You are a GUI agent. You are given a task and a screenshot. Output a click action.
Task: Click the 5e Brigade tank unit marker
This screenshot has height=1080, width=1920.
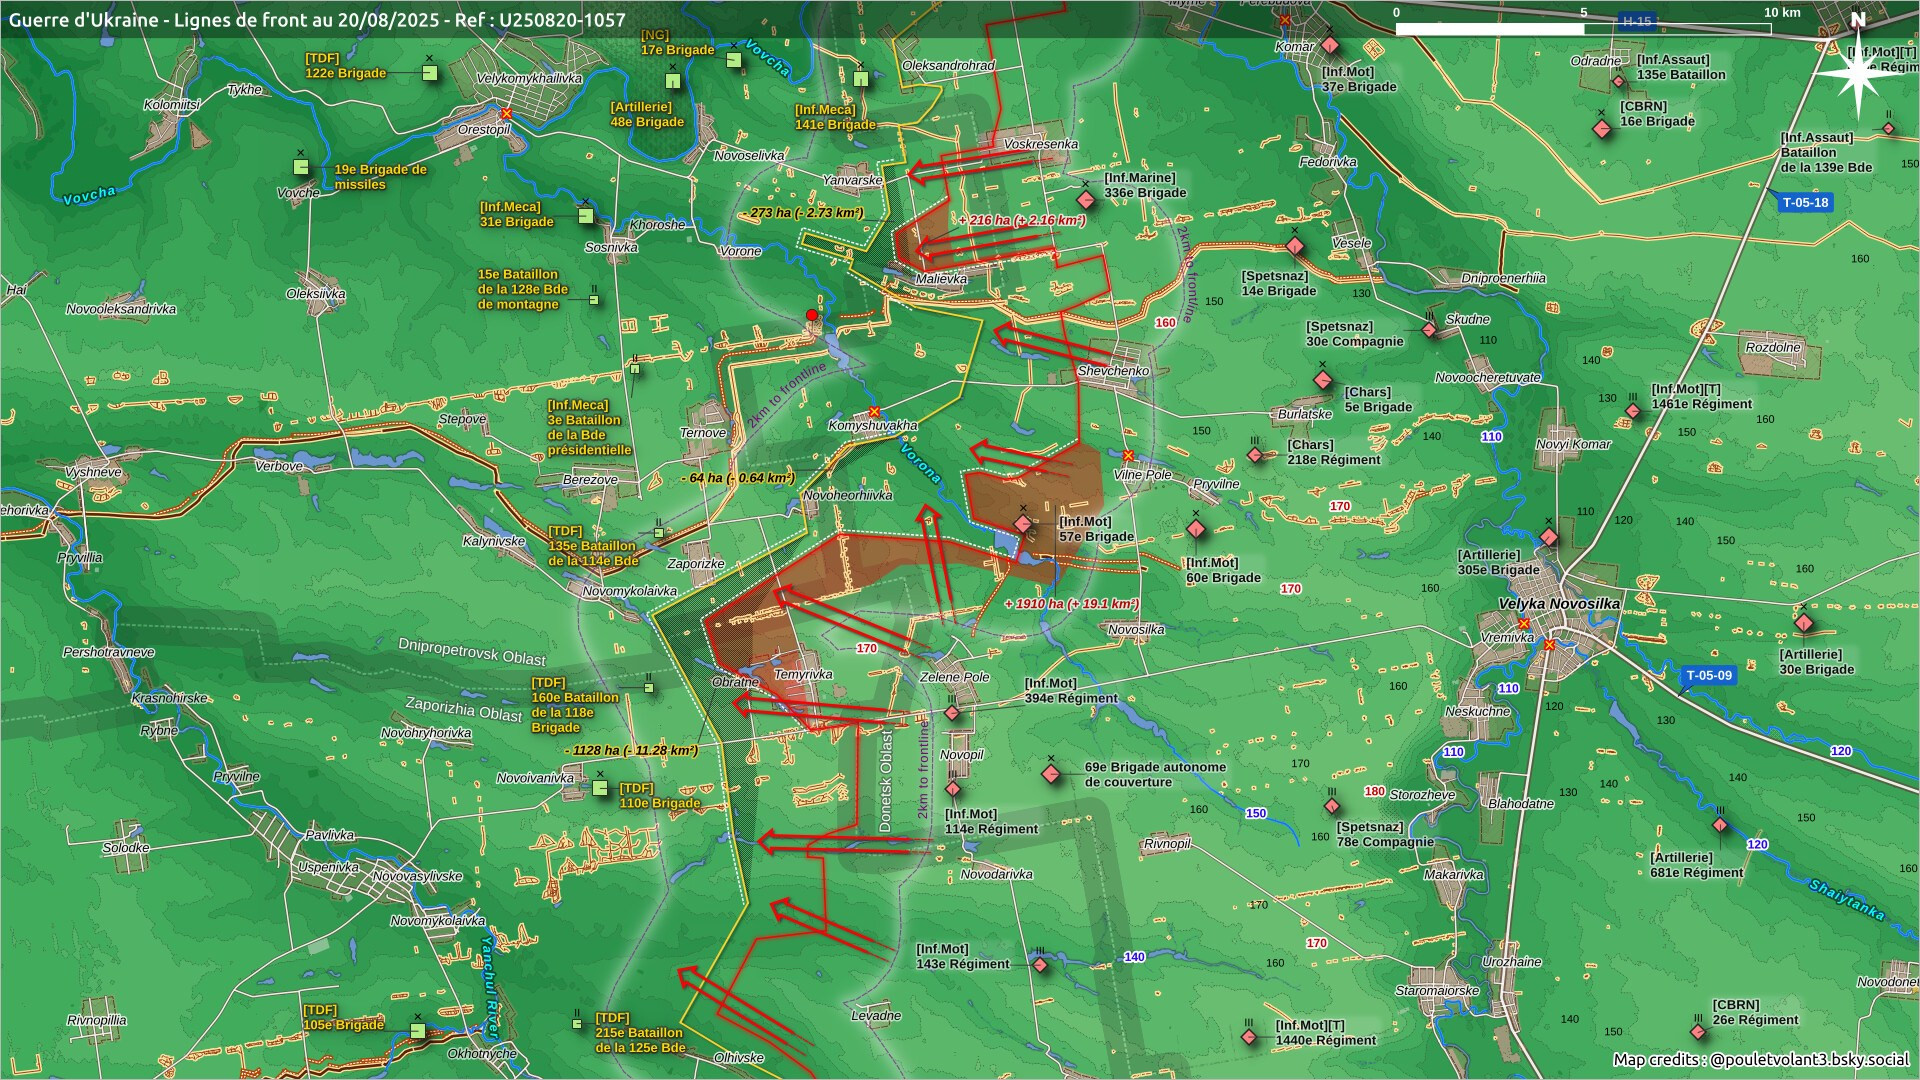[x=1322, y=380]
